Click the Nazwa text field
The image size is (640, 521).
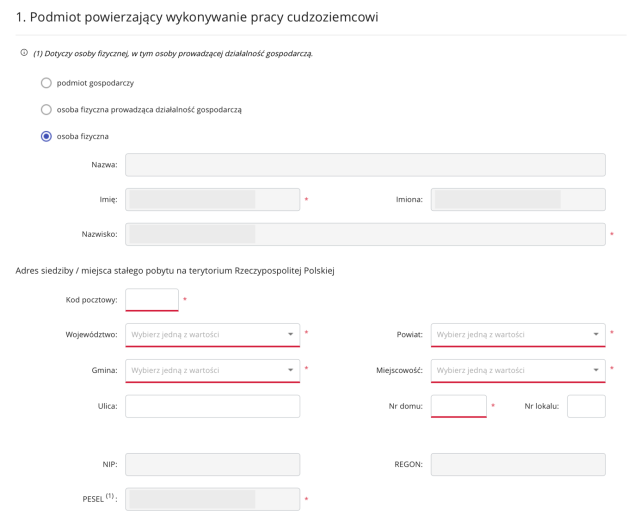pyautogui.click(x=365, y=165)
